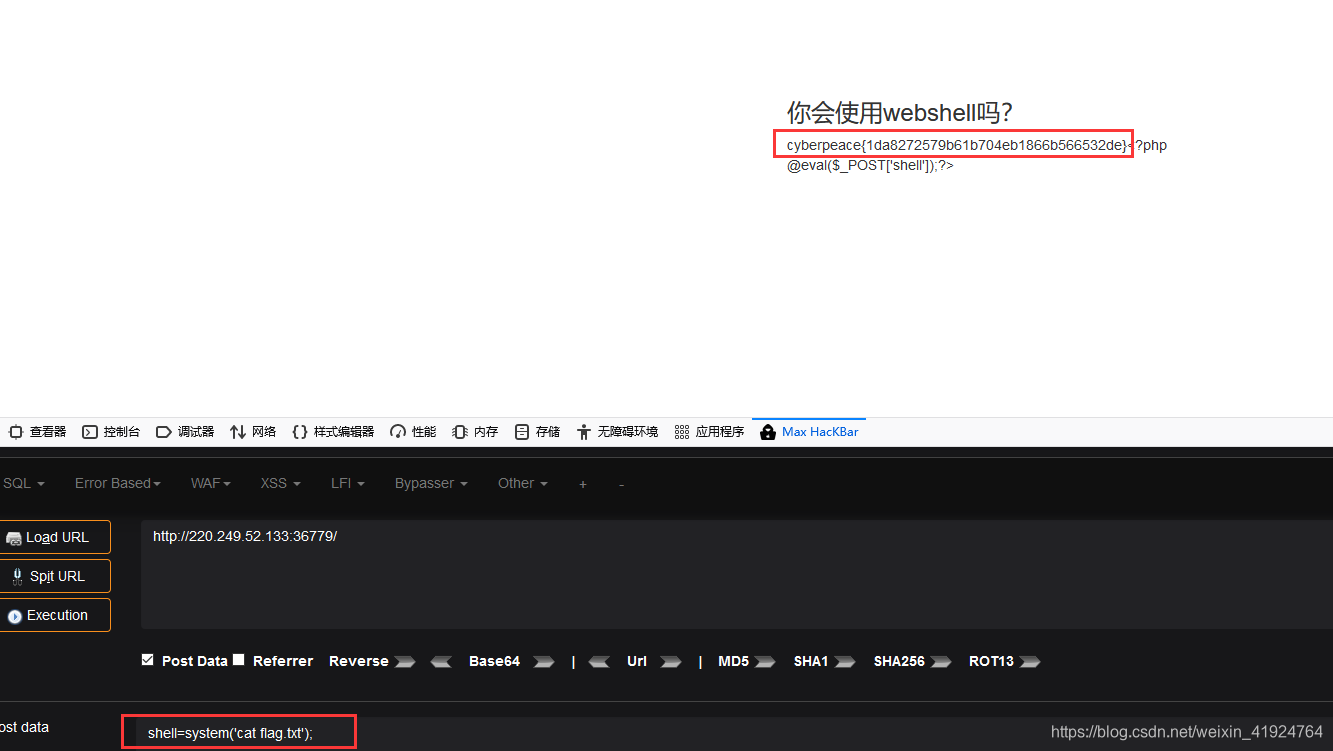Viewport: 1333px width, 751px height.
Task: Expand the LFI dropdown menu
Action: [348, 483]
